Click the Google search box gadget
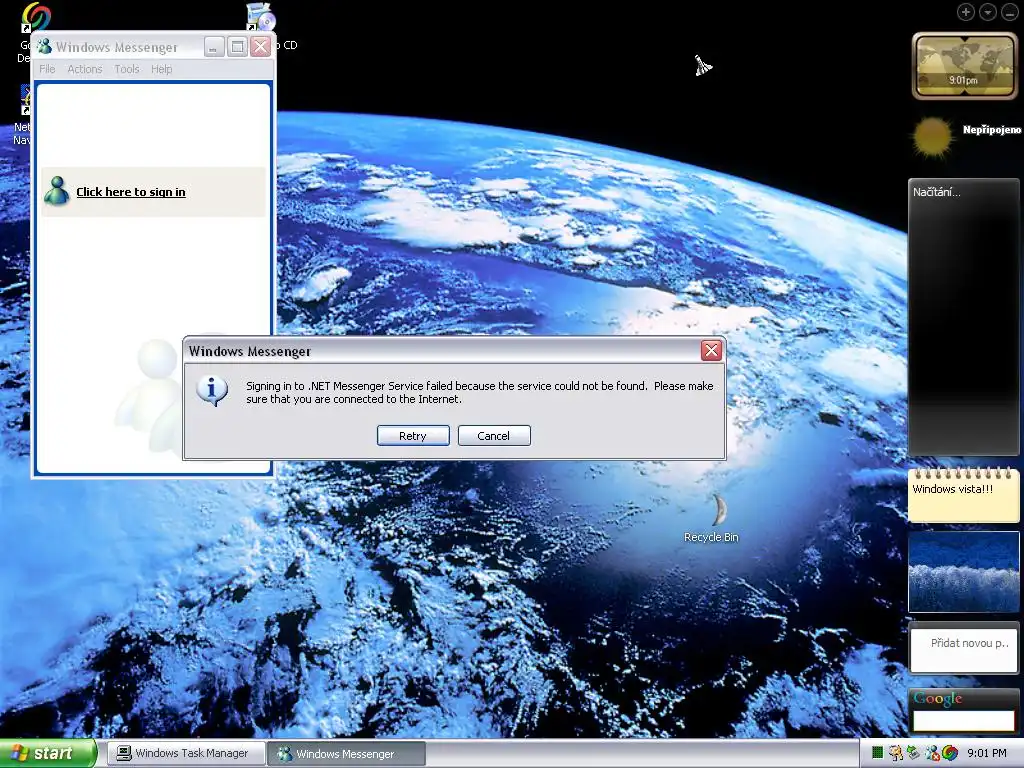The height and width of the screenshot is (768, 1024). tap(963, 721)
